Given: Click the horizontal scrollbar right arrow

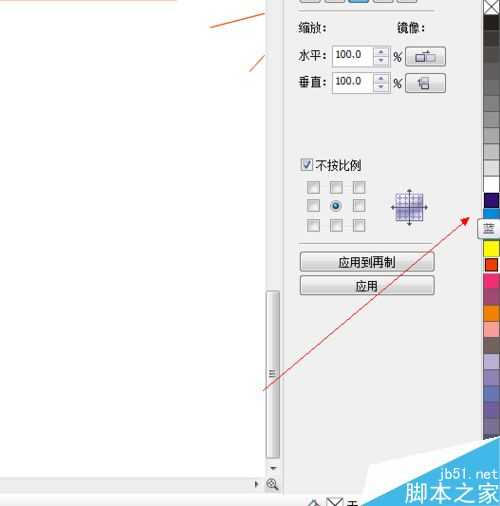Looking at the screenshot, I should pos(256,484).
